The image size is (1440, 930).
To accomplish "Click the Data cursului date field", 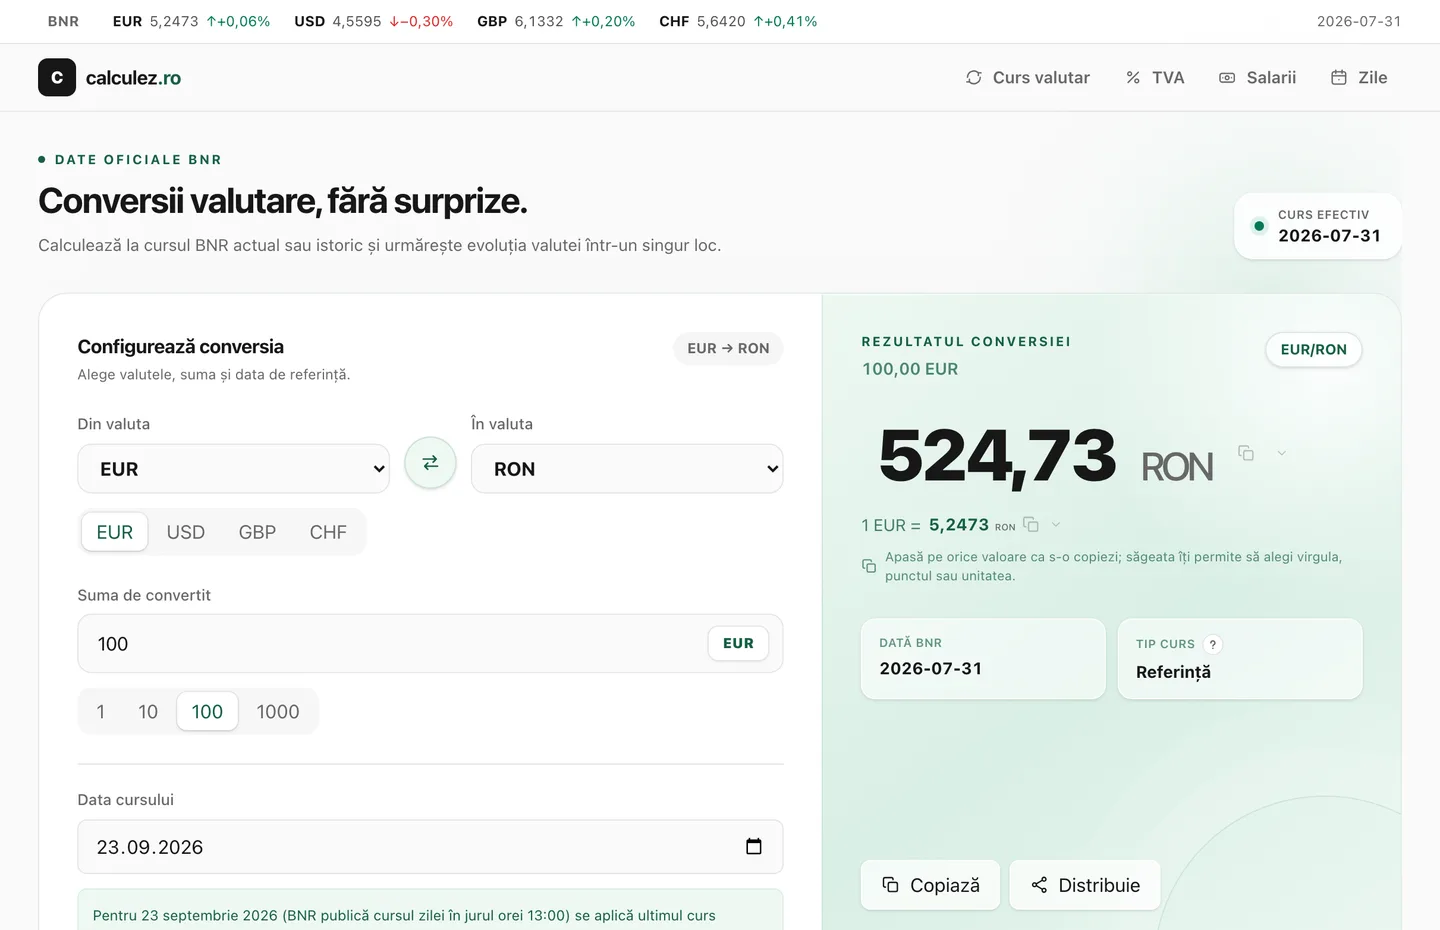I will (x=430, y=847).
